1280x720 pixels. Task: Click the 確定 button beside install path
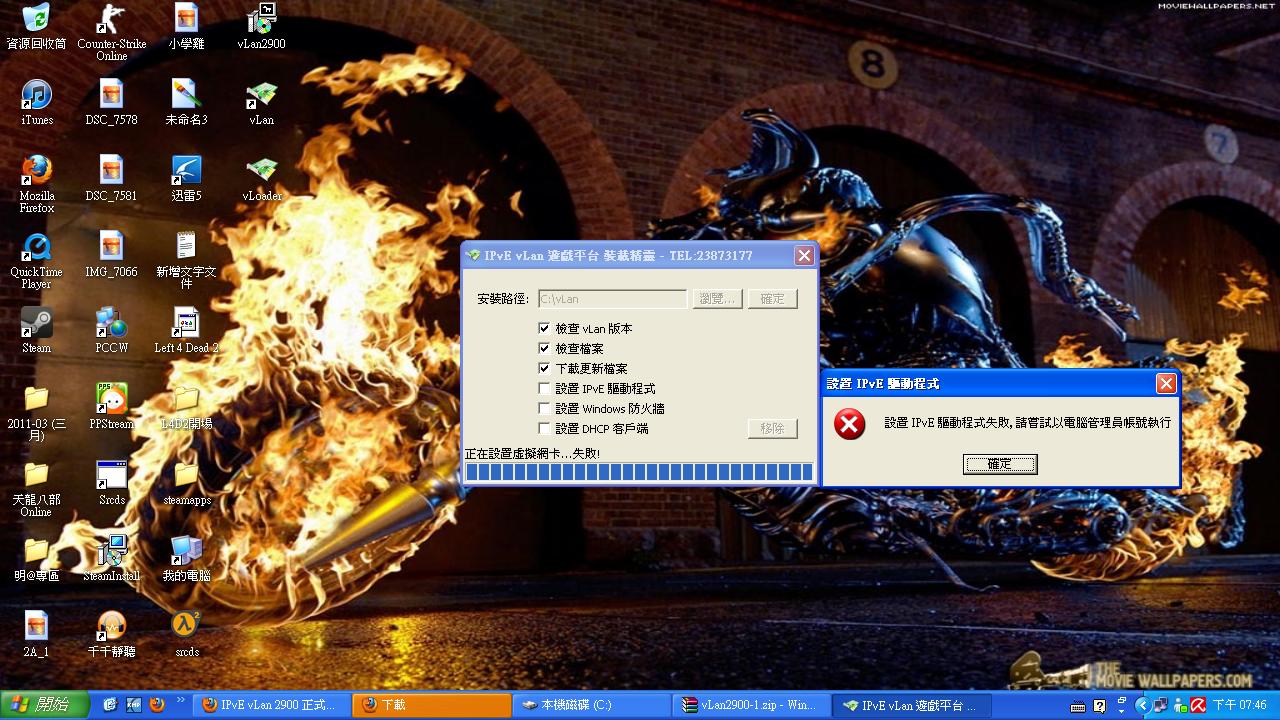point(772,298)
